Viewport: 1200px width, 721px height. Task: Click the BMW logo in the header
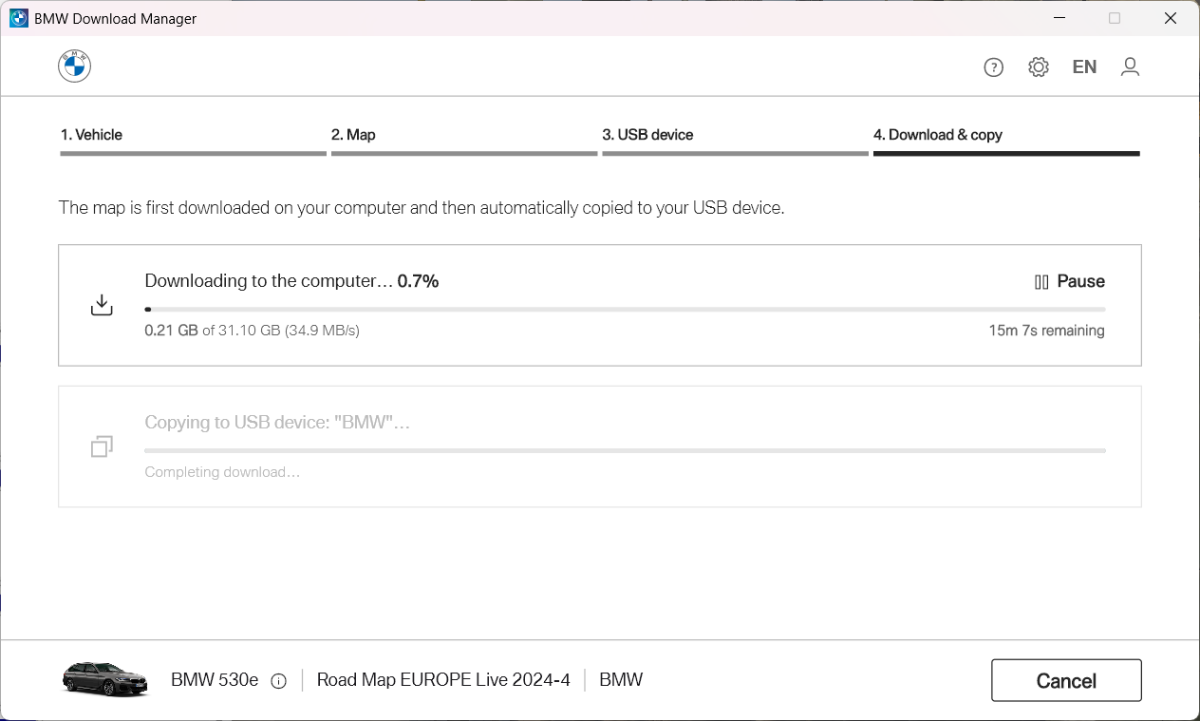coord(74,66)
